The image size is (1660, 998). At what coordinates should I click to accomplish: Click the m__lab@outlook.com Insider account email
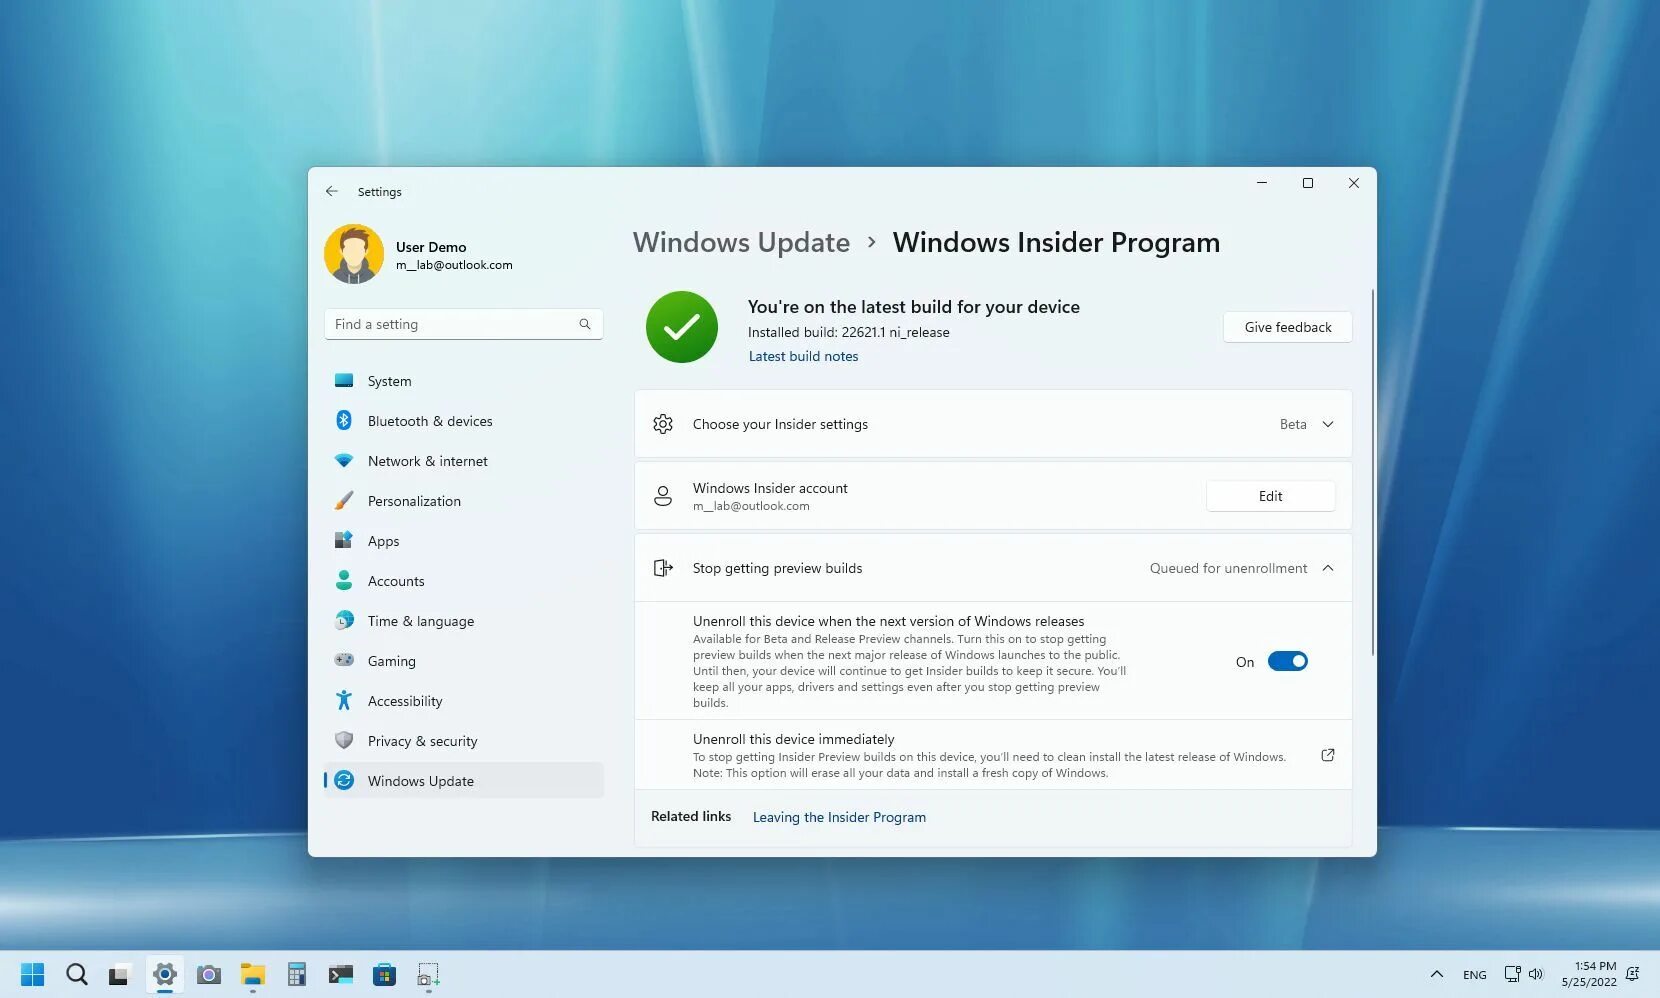751,506
